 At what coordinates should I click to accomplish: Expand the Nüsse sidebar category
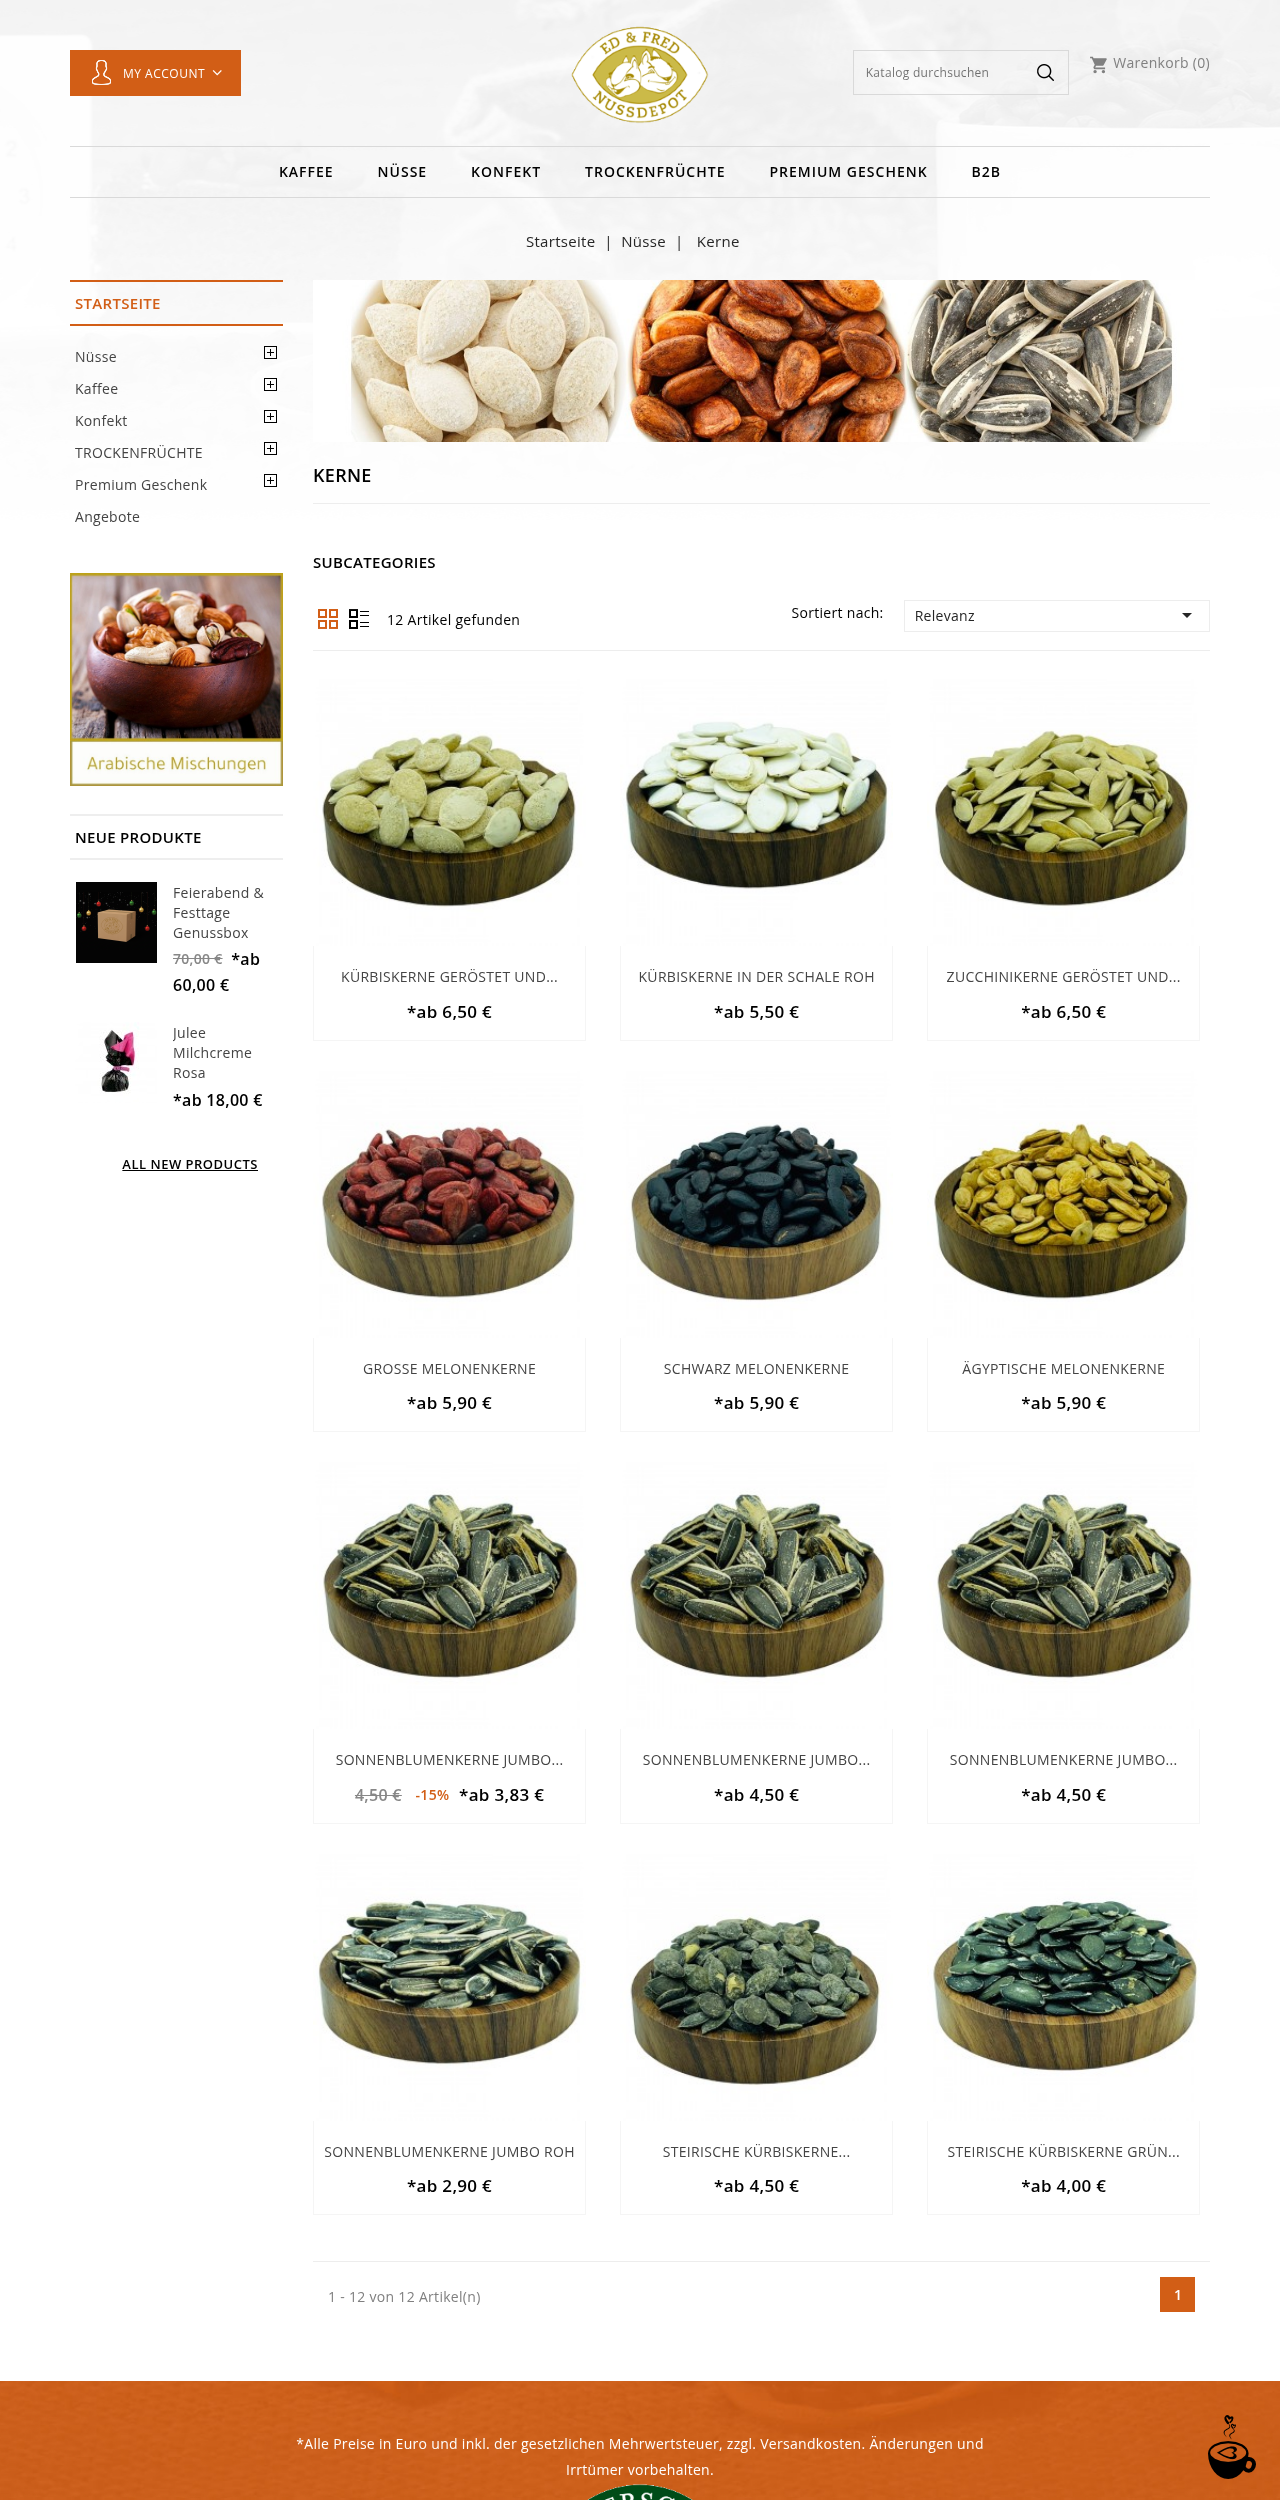270,353
